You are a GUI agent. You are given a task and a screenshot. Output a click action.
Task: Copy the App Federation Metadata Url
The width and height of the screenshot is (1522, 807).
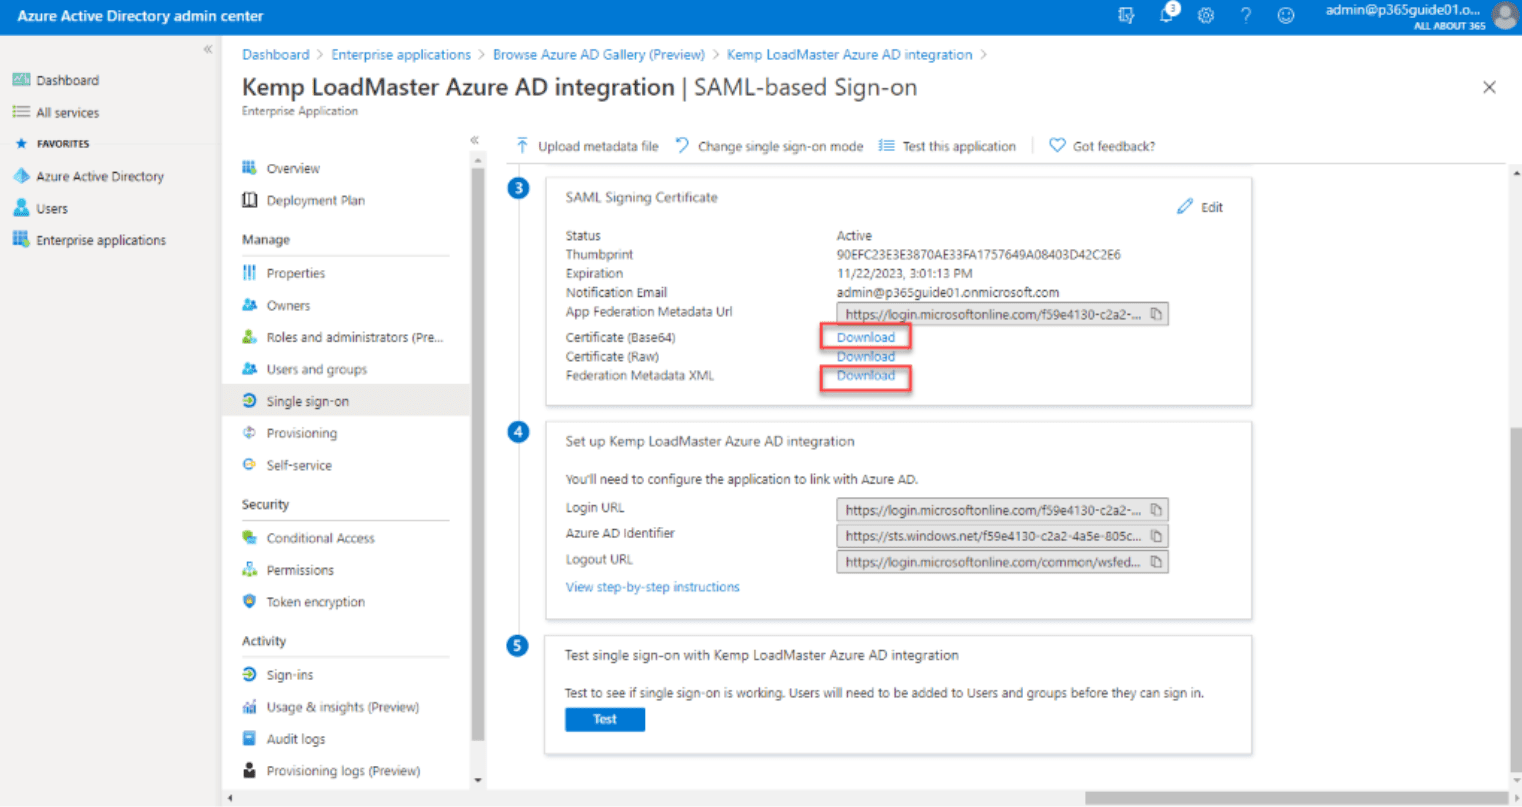click(1156, 314)
